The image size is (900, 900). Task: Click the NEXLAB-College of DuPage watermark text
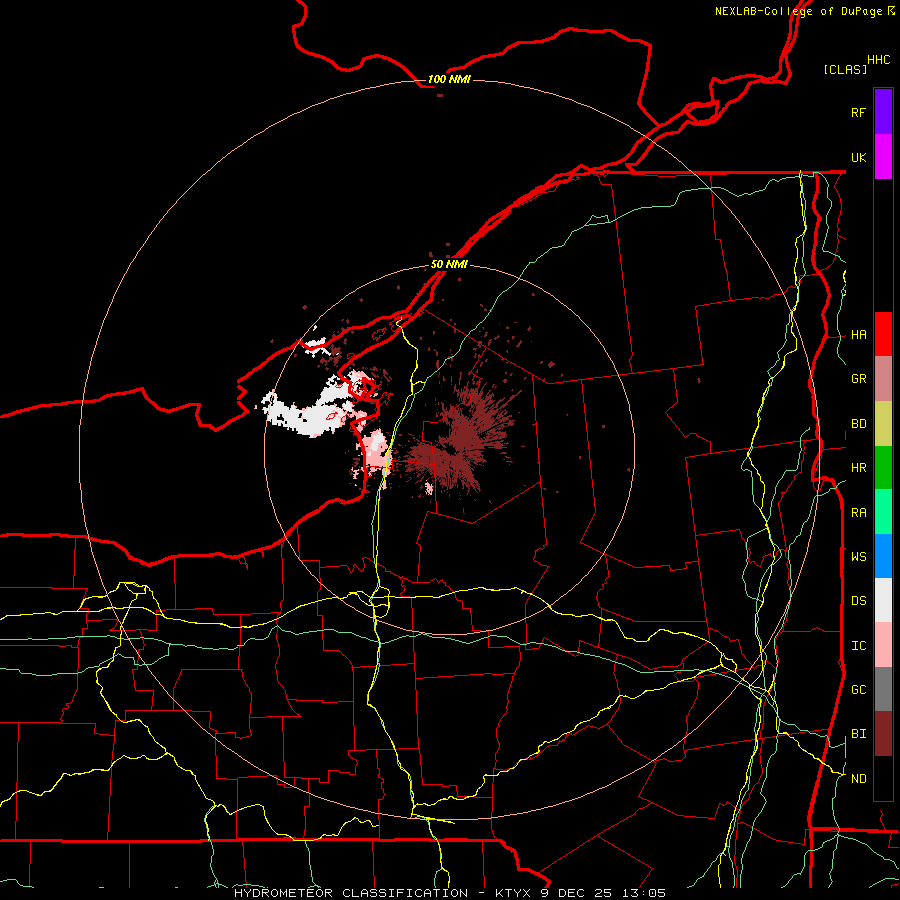(x=799, y=11)
